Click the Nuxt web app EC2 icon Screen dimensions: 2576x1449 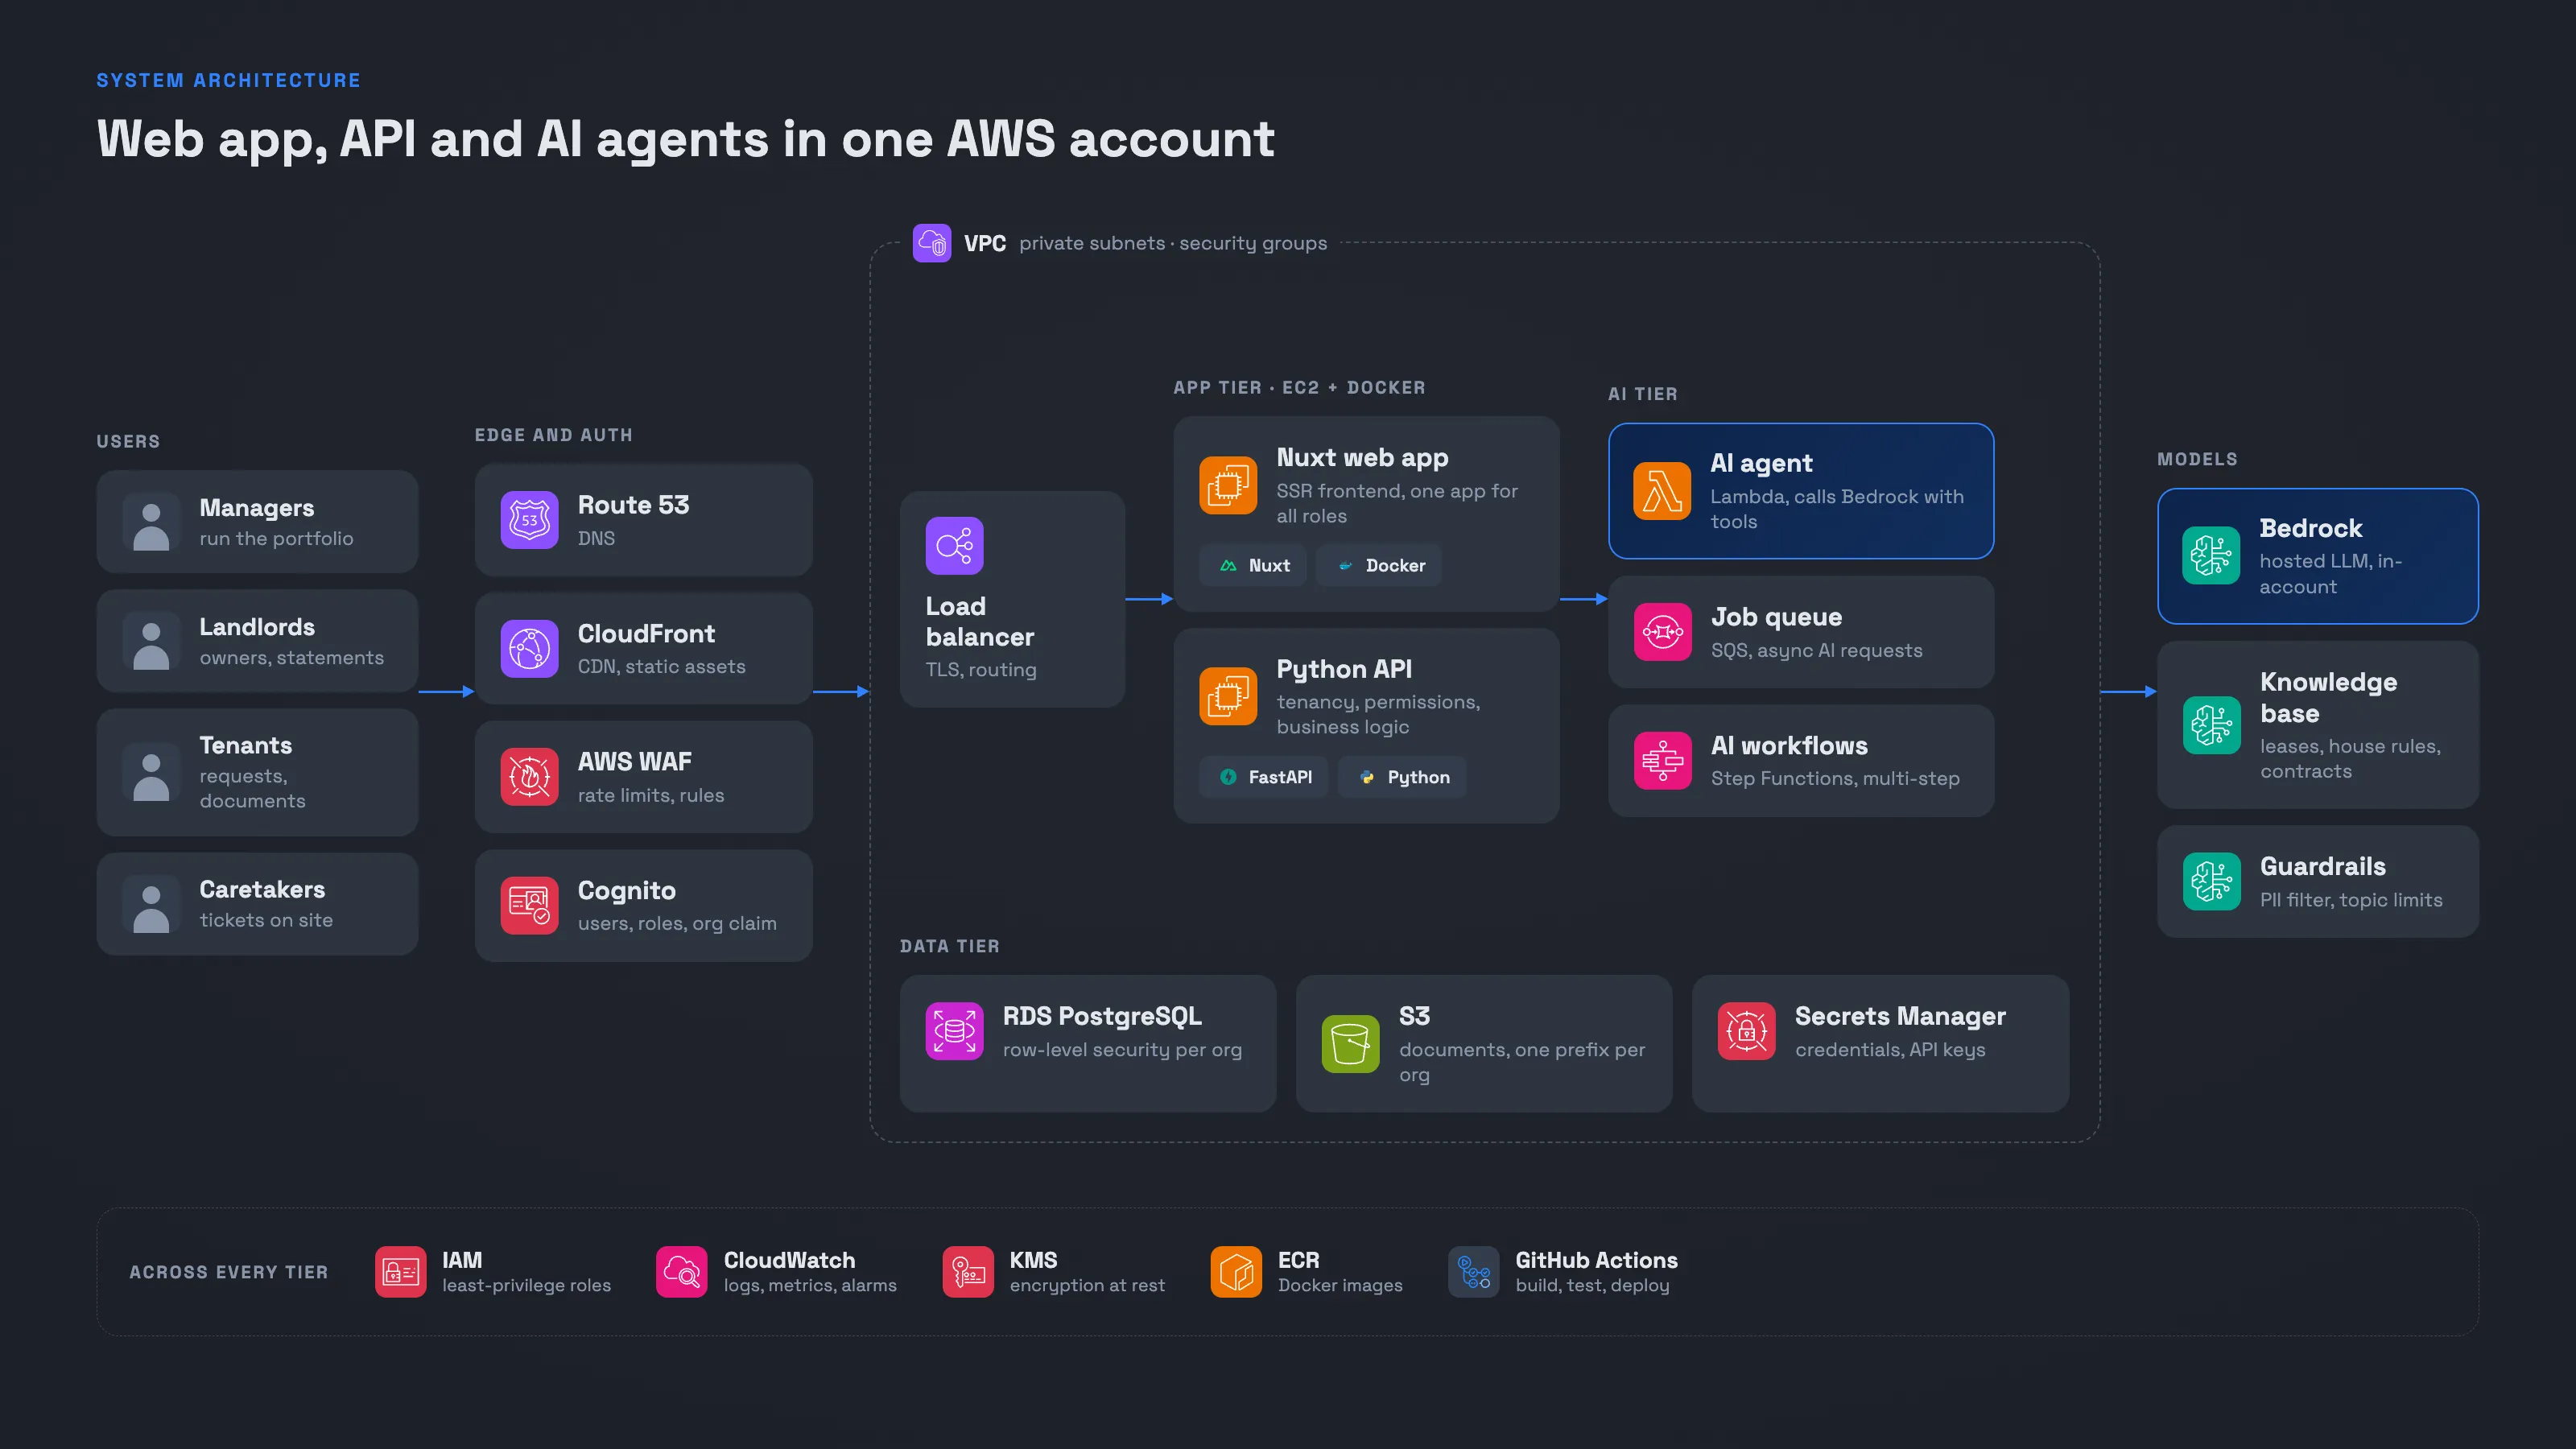(x=1228, y=486)
